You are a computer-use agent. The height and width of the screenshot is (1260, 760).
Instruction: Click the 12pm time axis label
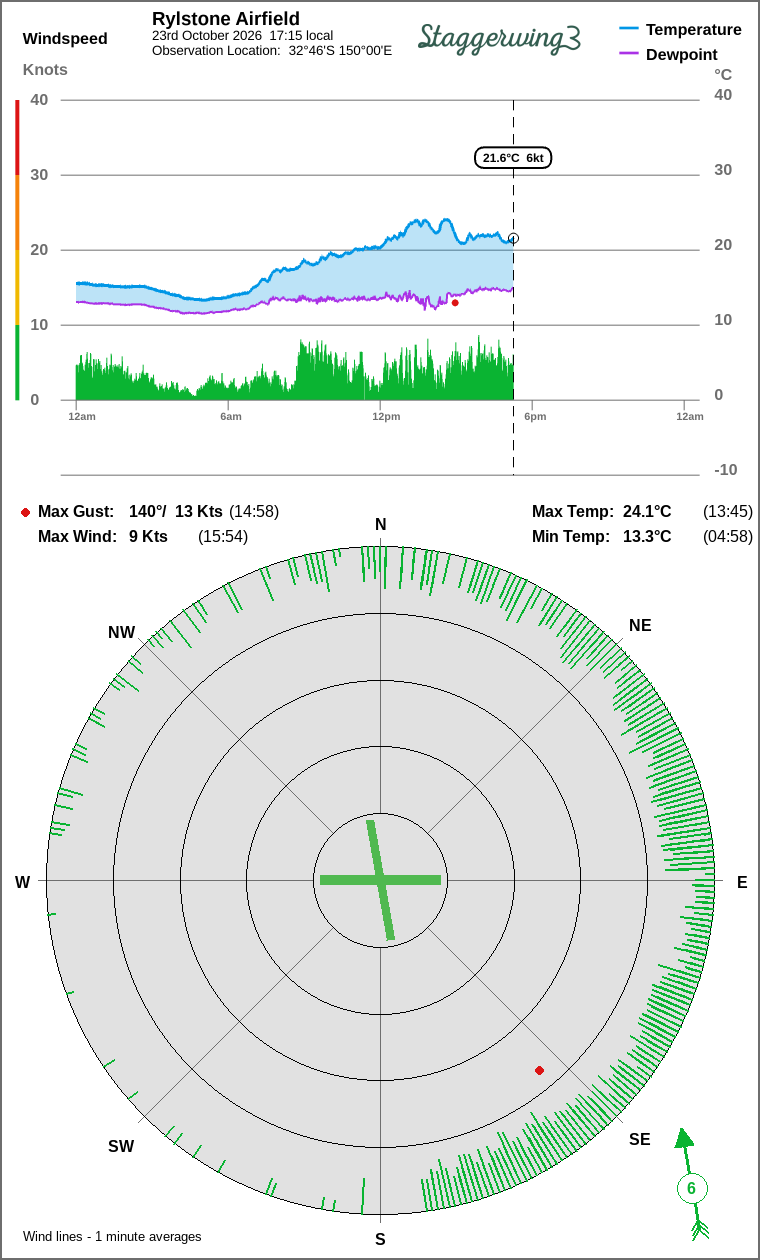(386, 416)
